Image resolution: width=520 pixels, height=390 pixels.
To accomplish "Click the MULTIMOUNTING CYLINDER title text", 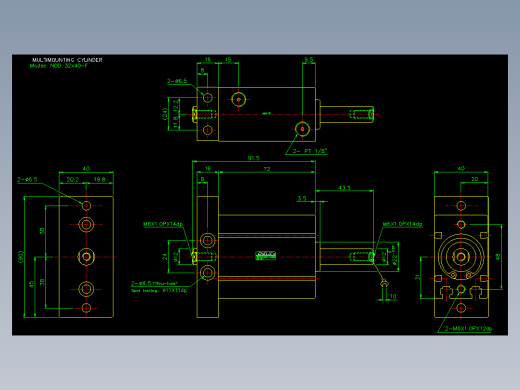I will [x=67, y=60].
